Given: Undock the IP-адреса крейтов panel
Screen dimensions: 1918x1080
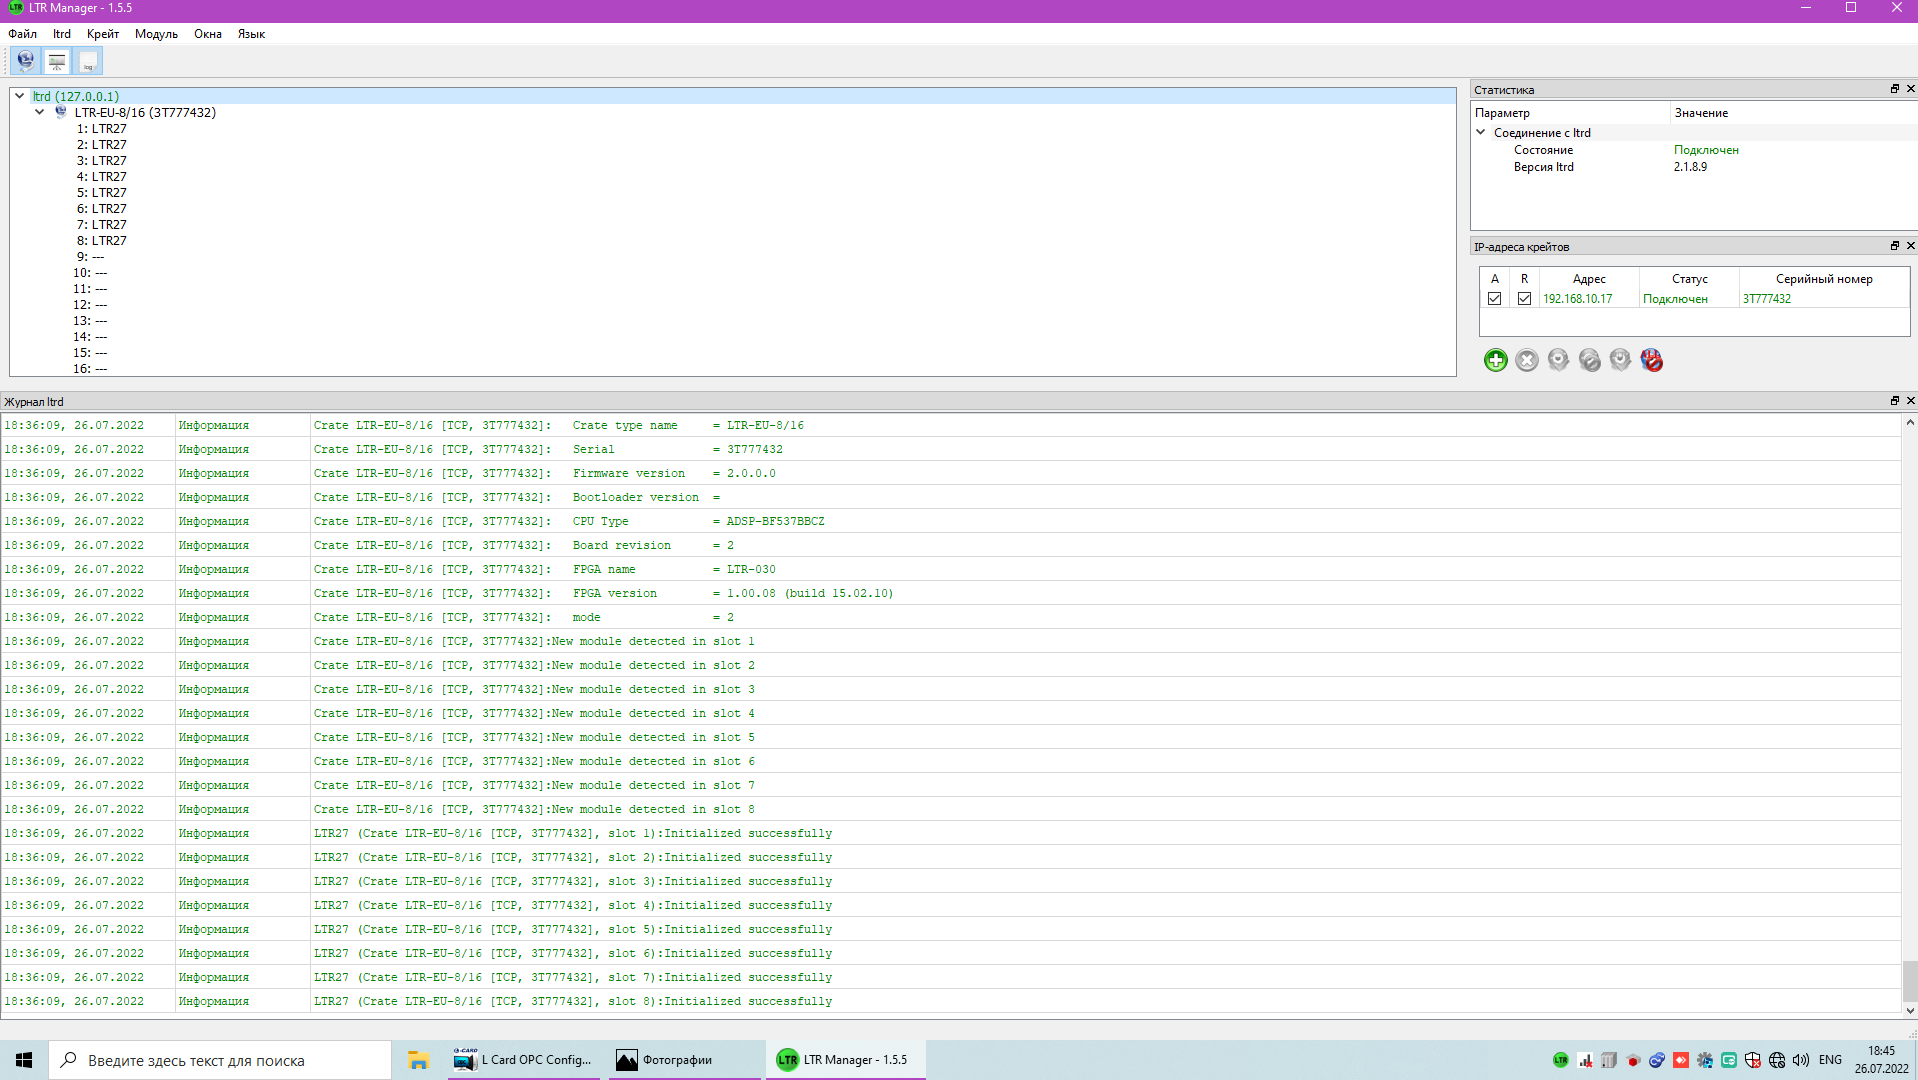Looking at the screenshot, I should point(1894,246).
